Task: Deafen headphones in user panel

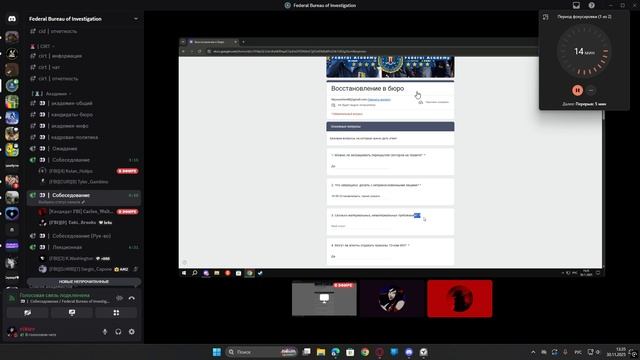Action: 118,332
